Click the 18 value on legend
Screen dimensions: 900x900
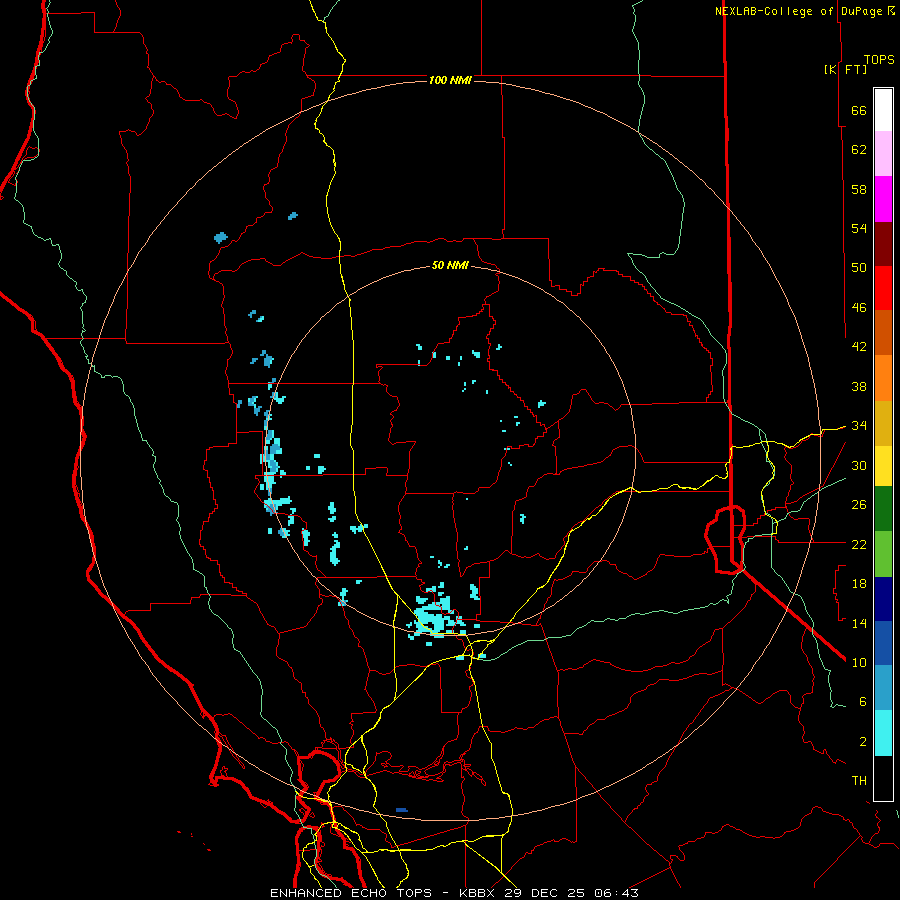(859, 584)
